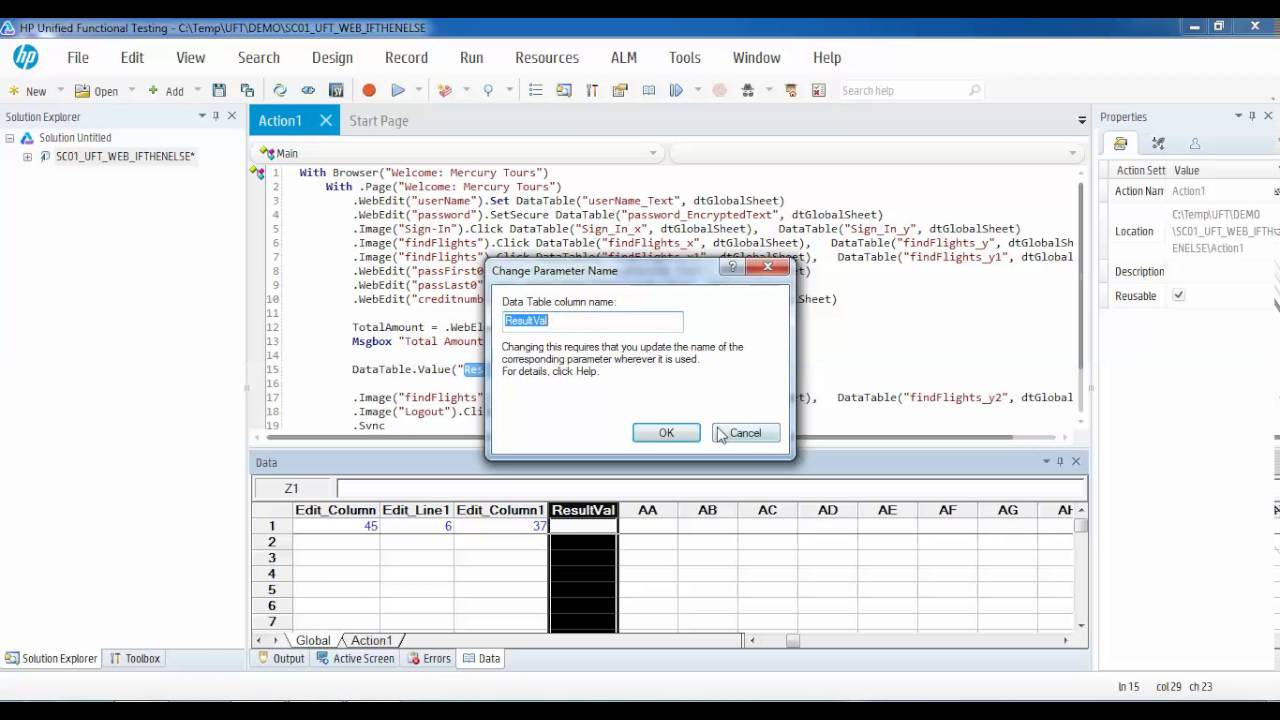Open the dropdown arrow beside Run button

(x=419, y=90)
